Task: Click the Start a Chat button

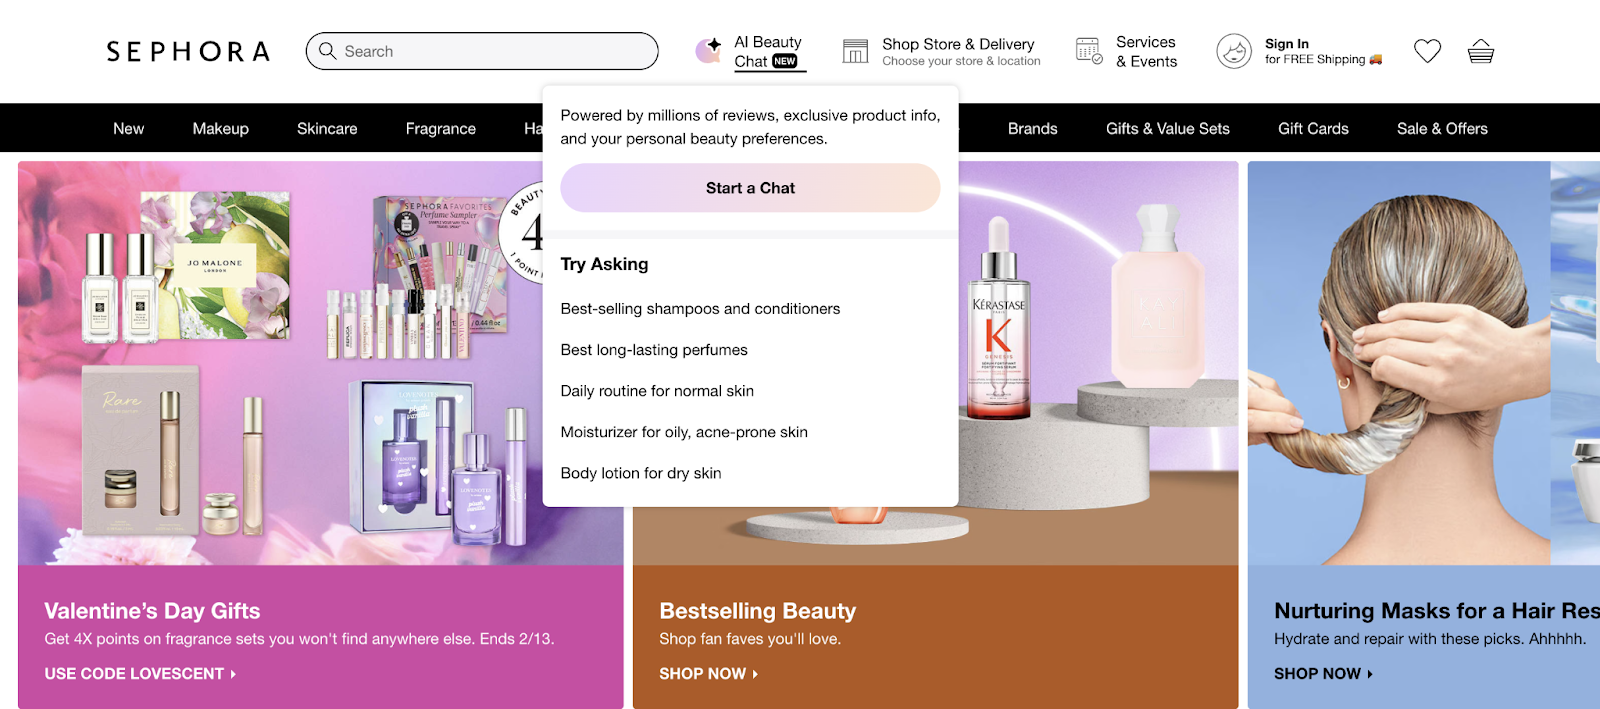Action: (750, 188)
